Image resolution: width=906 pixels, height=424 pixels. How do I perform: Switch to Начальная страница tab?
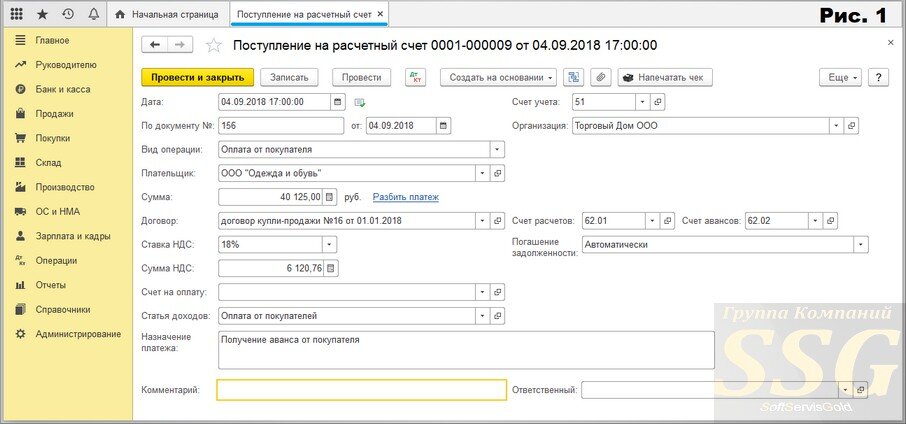click(167, 14)
